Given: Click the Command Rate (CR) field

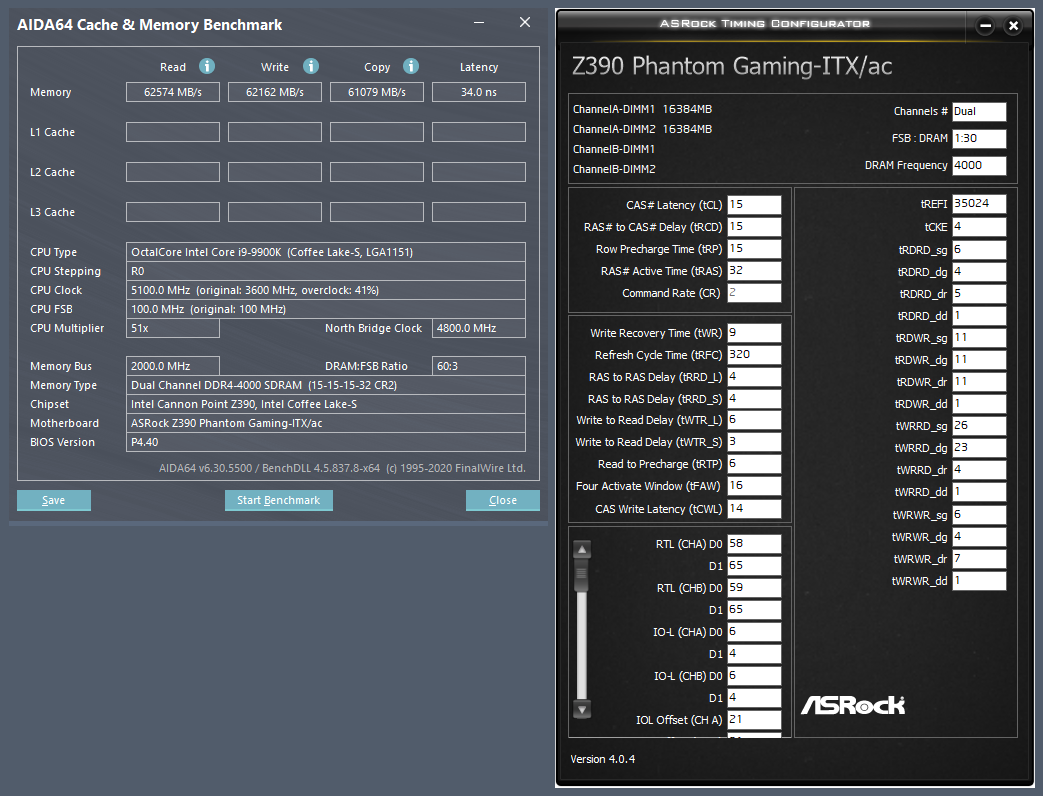Looking at the screenshot, I should coord(754,293).
